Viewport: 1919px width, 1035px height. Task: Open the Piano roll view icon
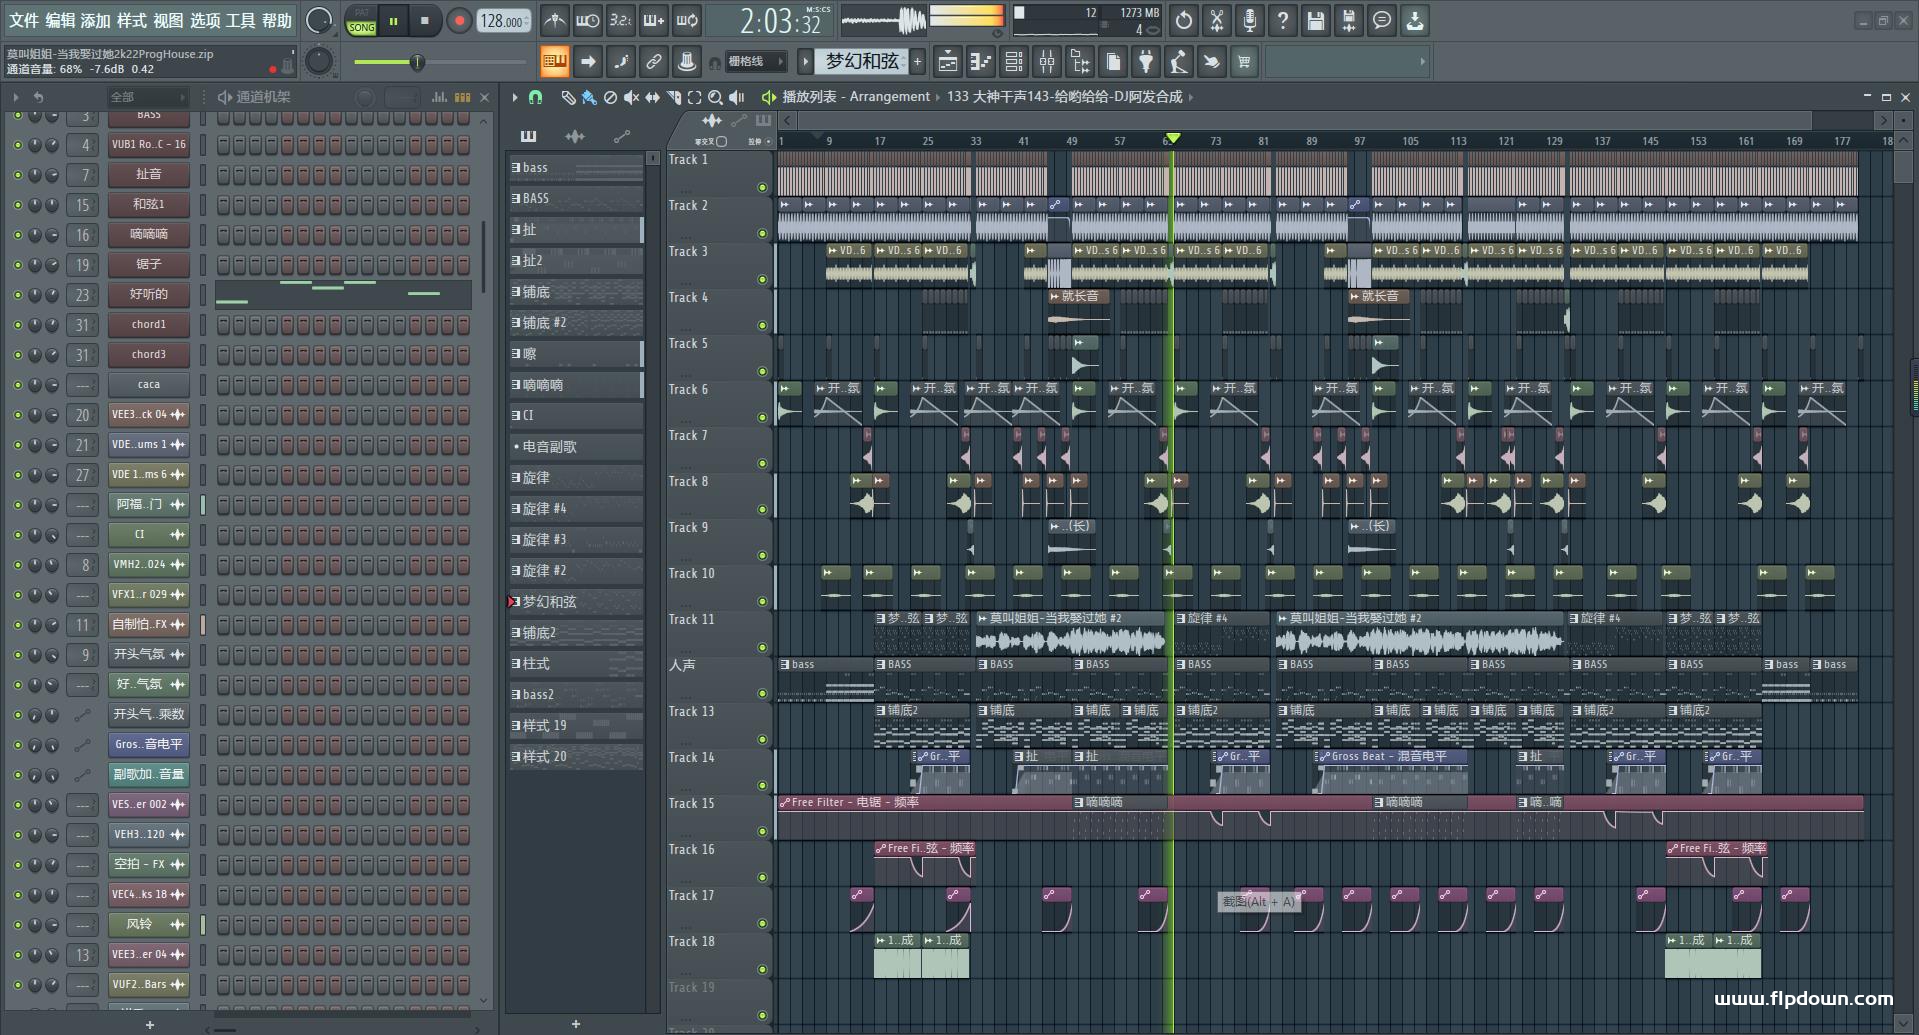pos(981,62)
